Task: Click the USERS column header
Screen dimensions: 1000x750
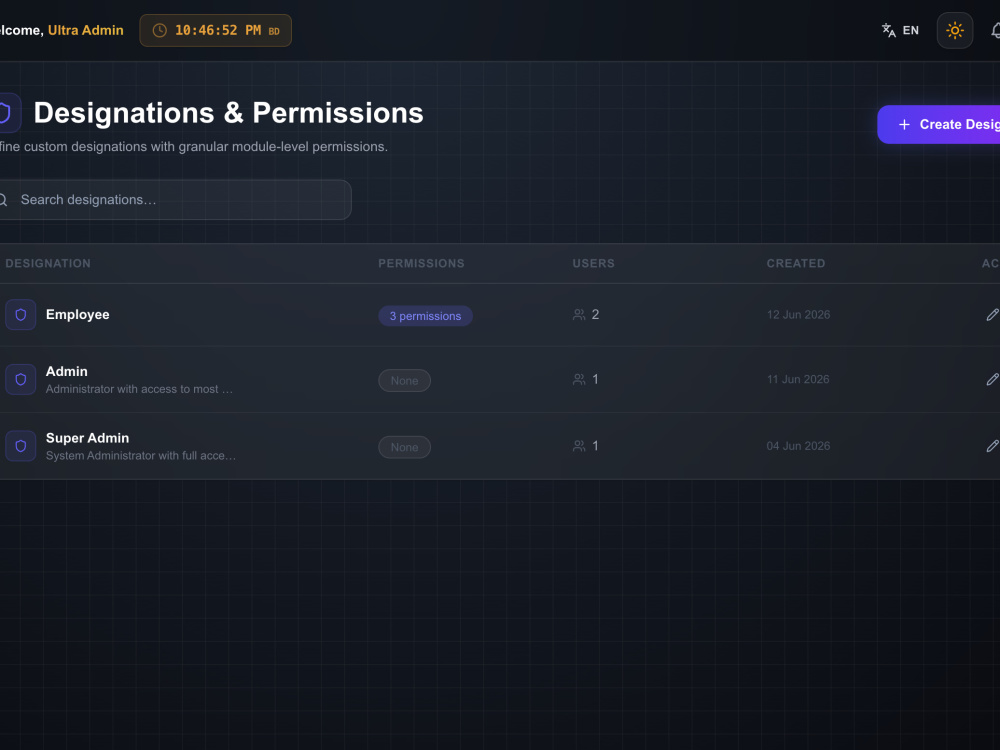Action: coord(594,263)
